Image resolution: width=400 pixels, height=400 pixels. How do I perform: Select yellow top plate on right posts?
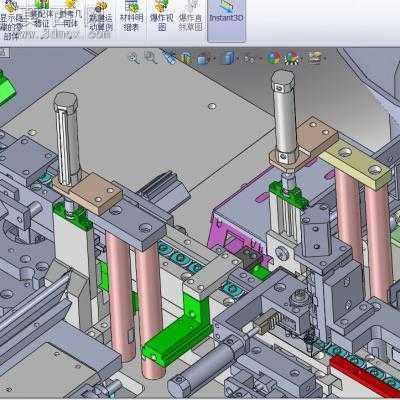(x=356, y=163)
